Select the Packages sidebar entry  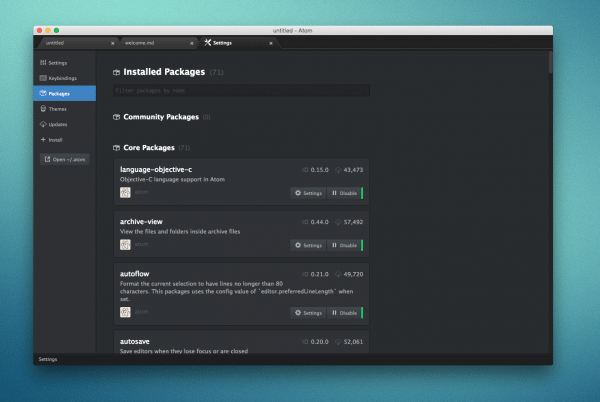click(59, 93)
